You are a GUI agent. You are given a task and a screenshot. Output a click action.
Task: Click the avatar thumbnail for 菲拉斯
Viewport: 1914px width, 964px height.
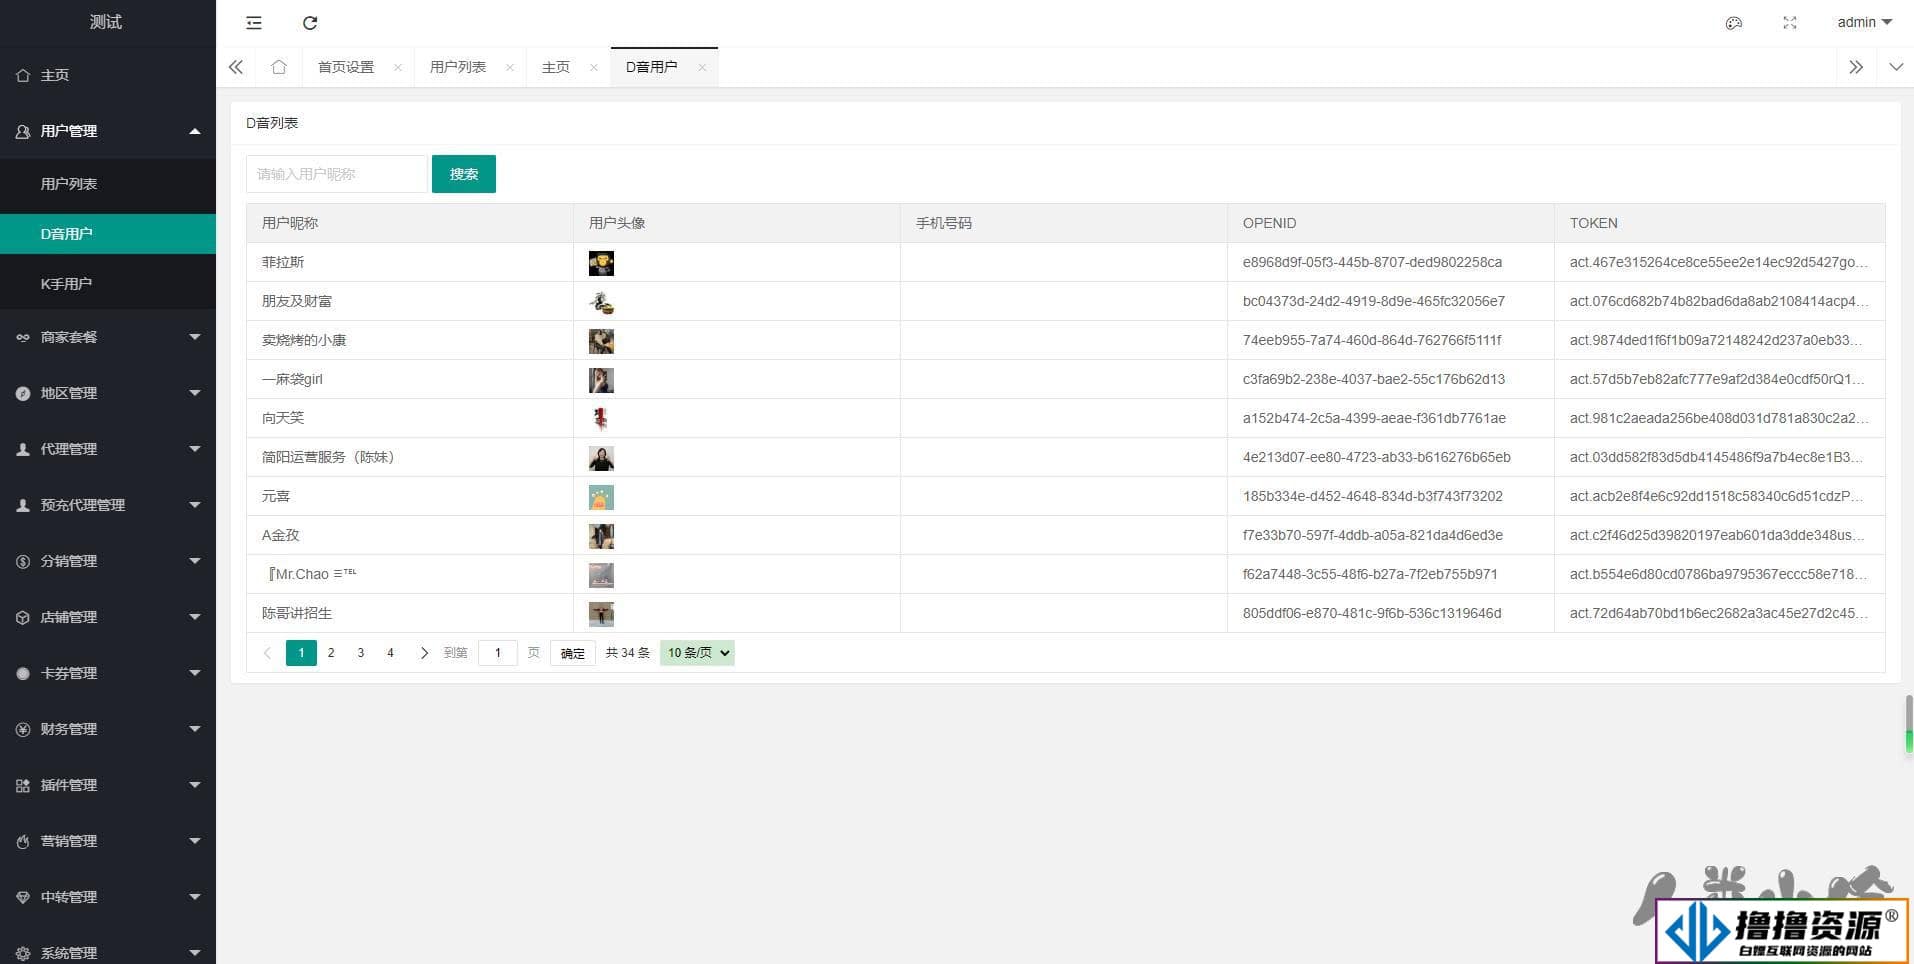tap(601, 263)
